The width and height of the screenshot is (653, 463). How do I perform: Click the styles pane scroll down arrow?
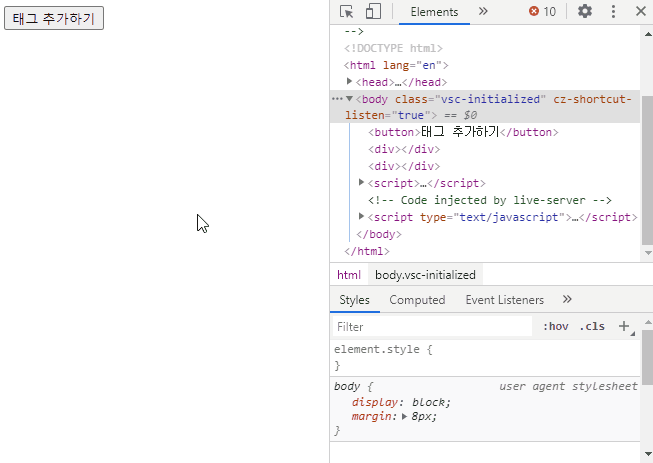(x=648, y=454)
